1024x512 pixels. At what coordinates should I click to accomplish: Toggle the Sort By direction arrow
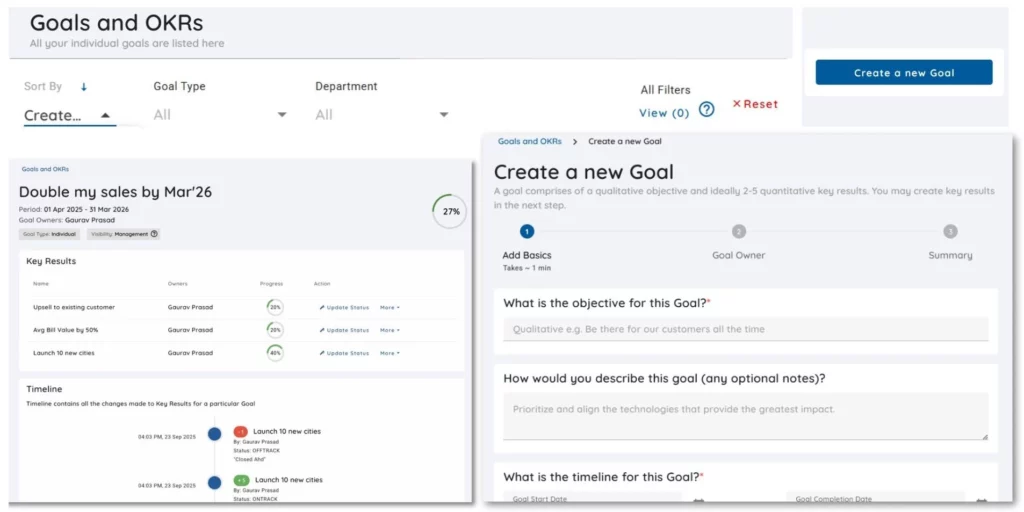click(84, 87)
